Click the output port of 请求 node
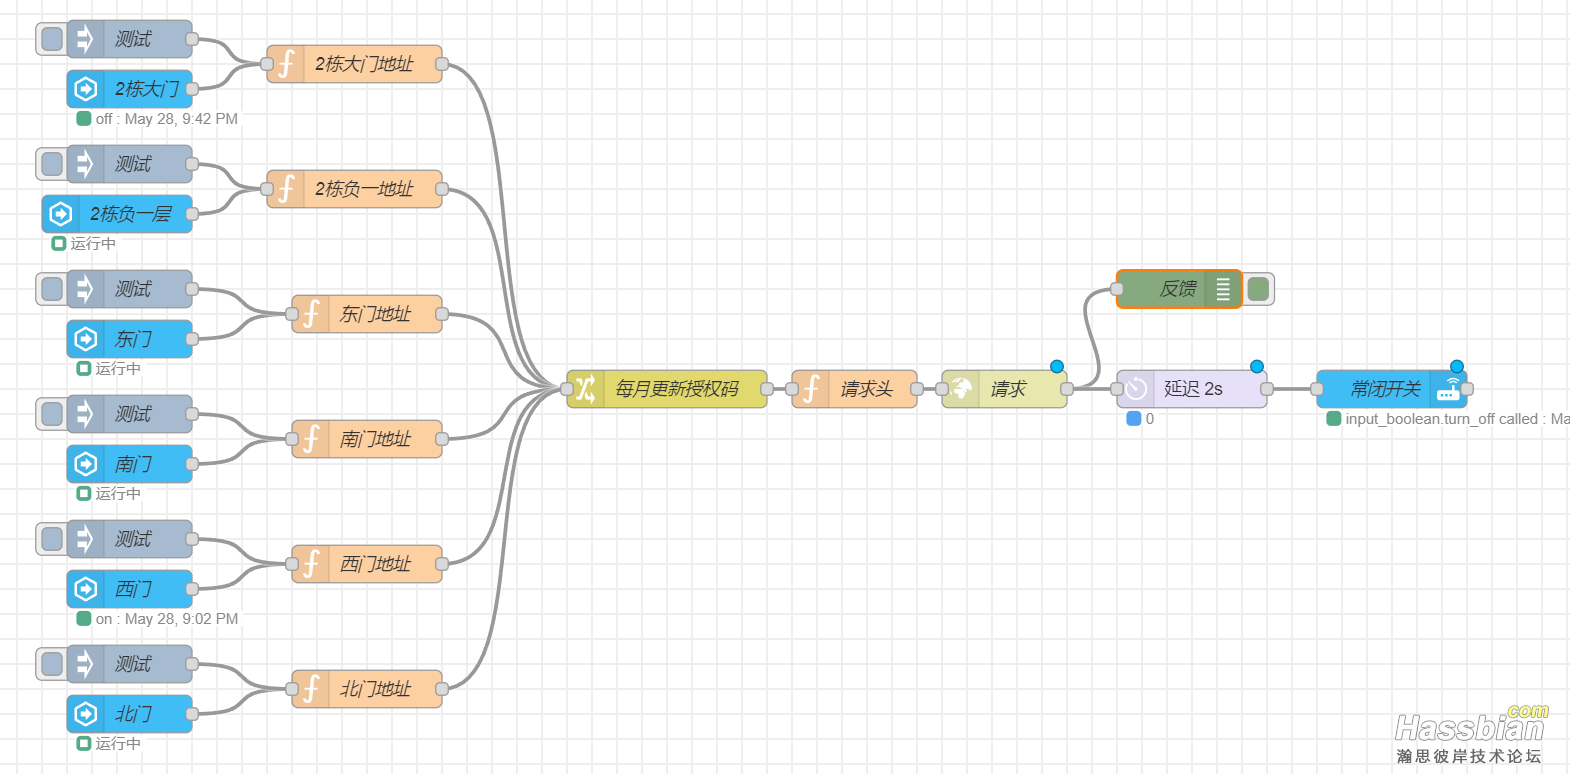1570x774 pixels. click(1067, 389)
